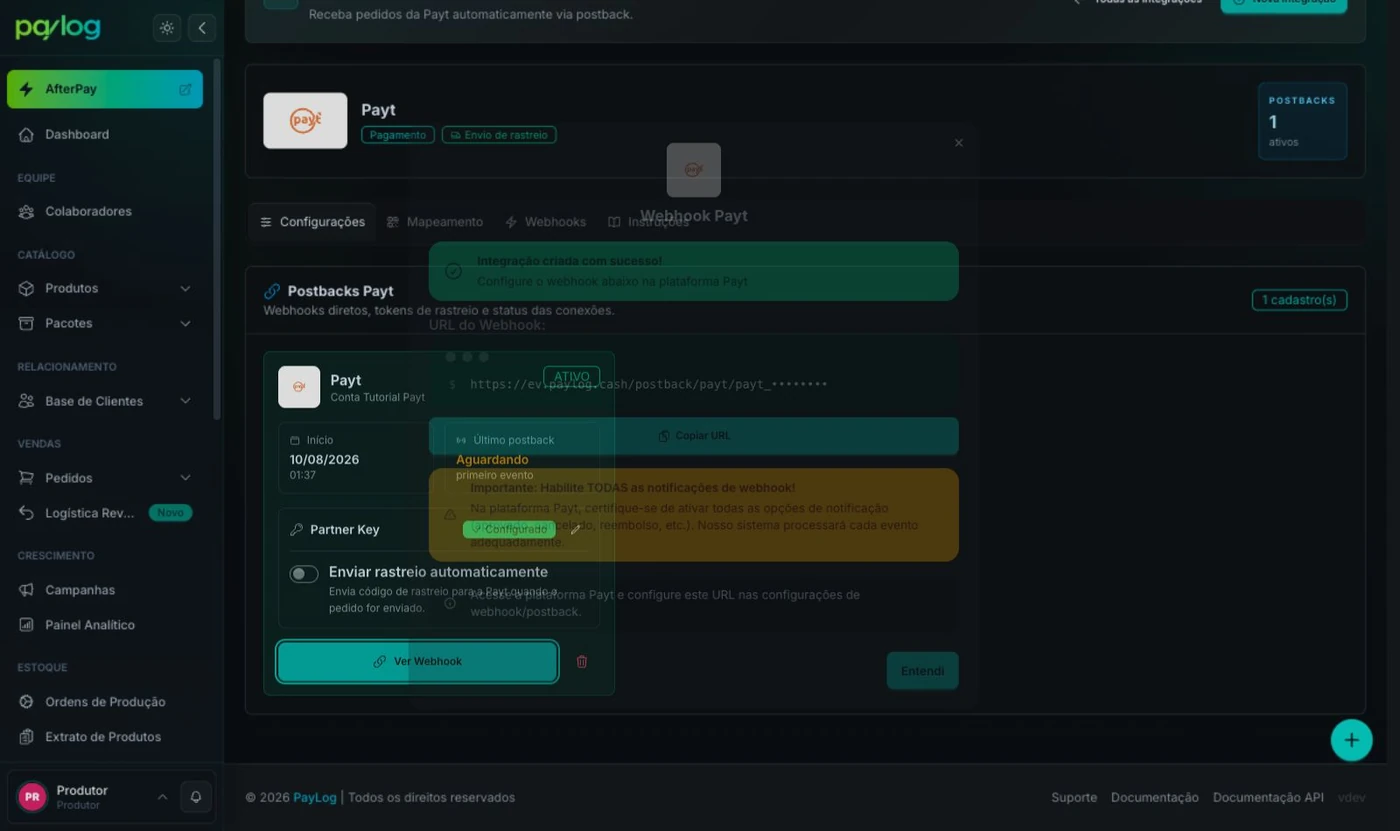
Task: Expand Base de Clientes submenu
Action: pyautogui.click(x=185, y=401)
